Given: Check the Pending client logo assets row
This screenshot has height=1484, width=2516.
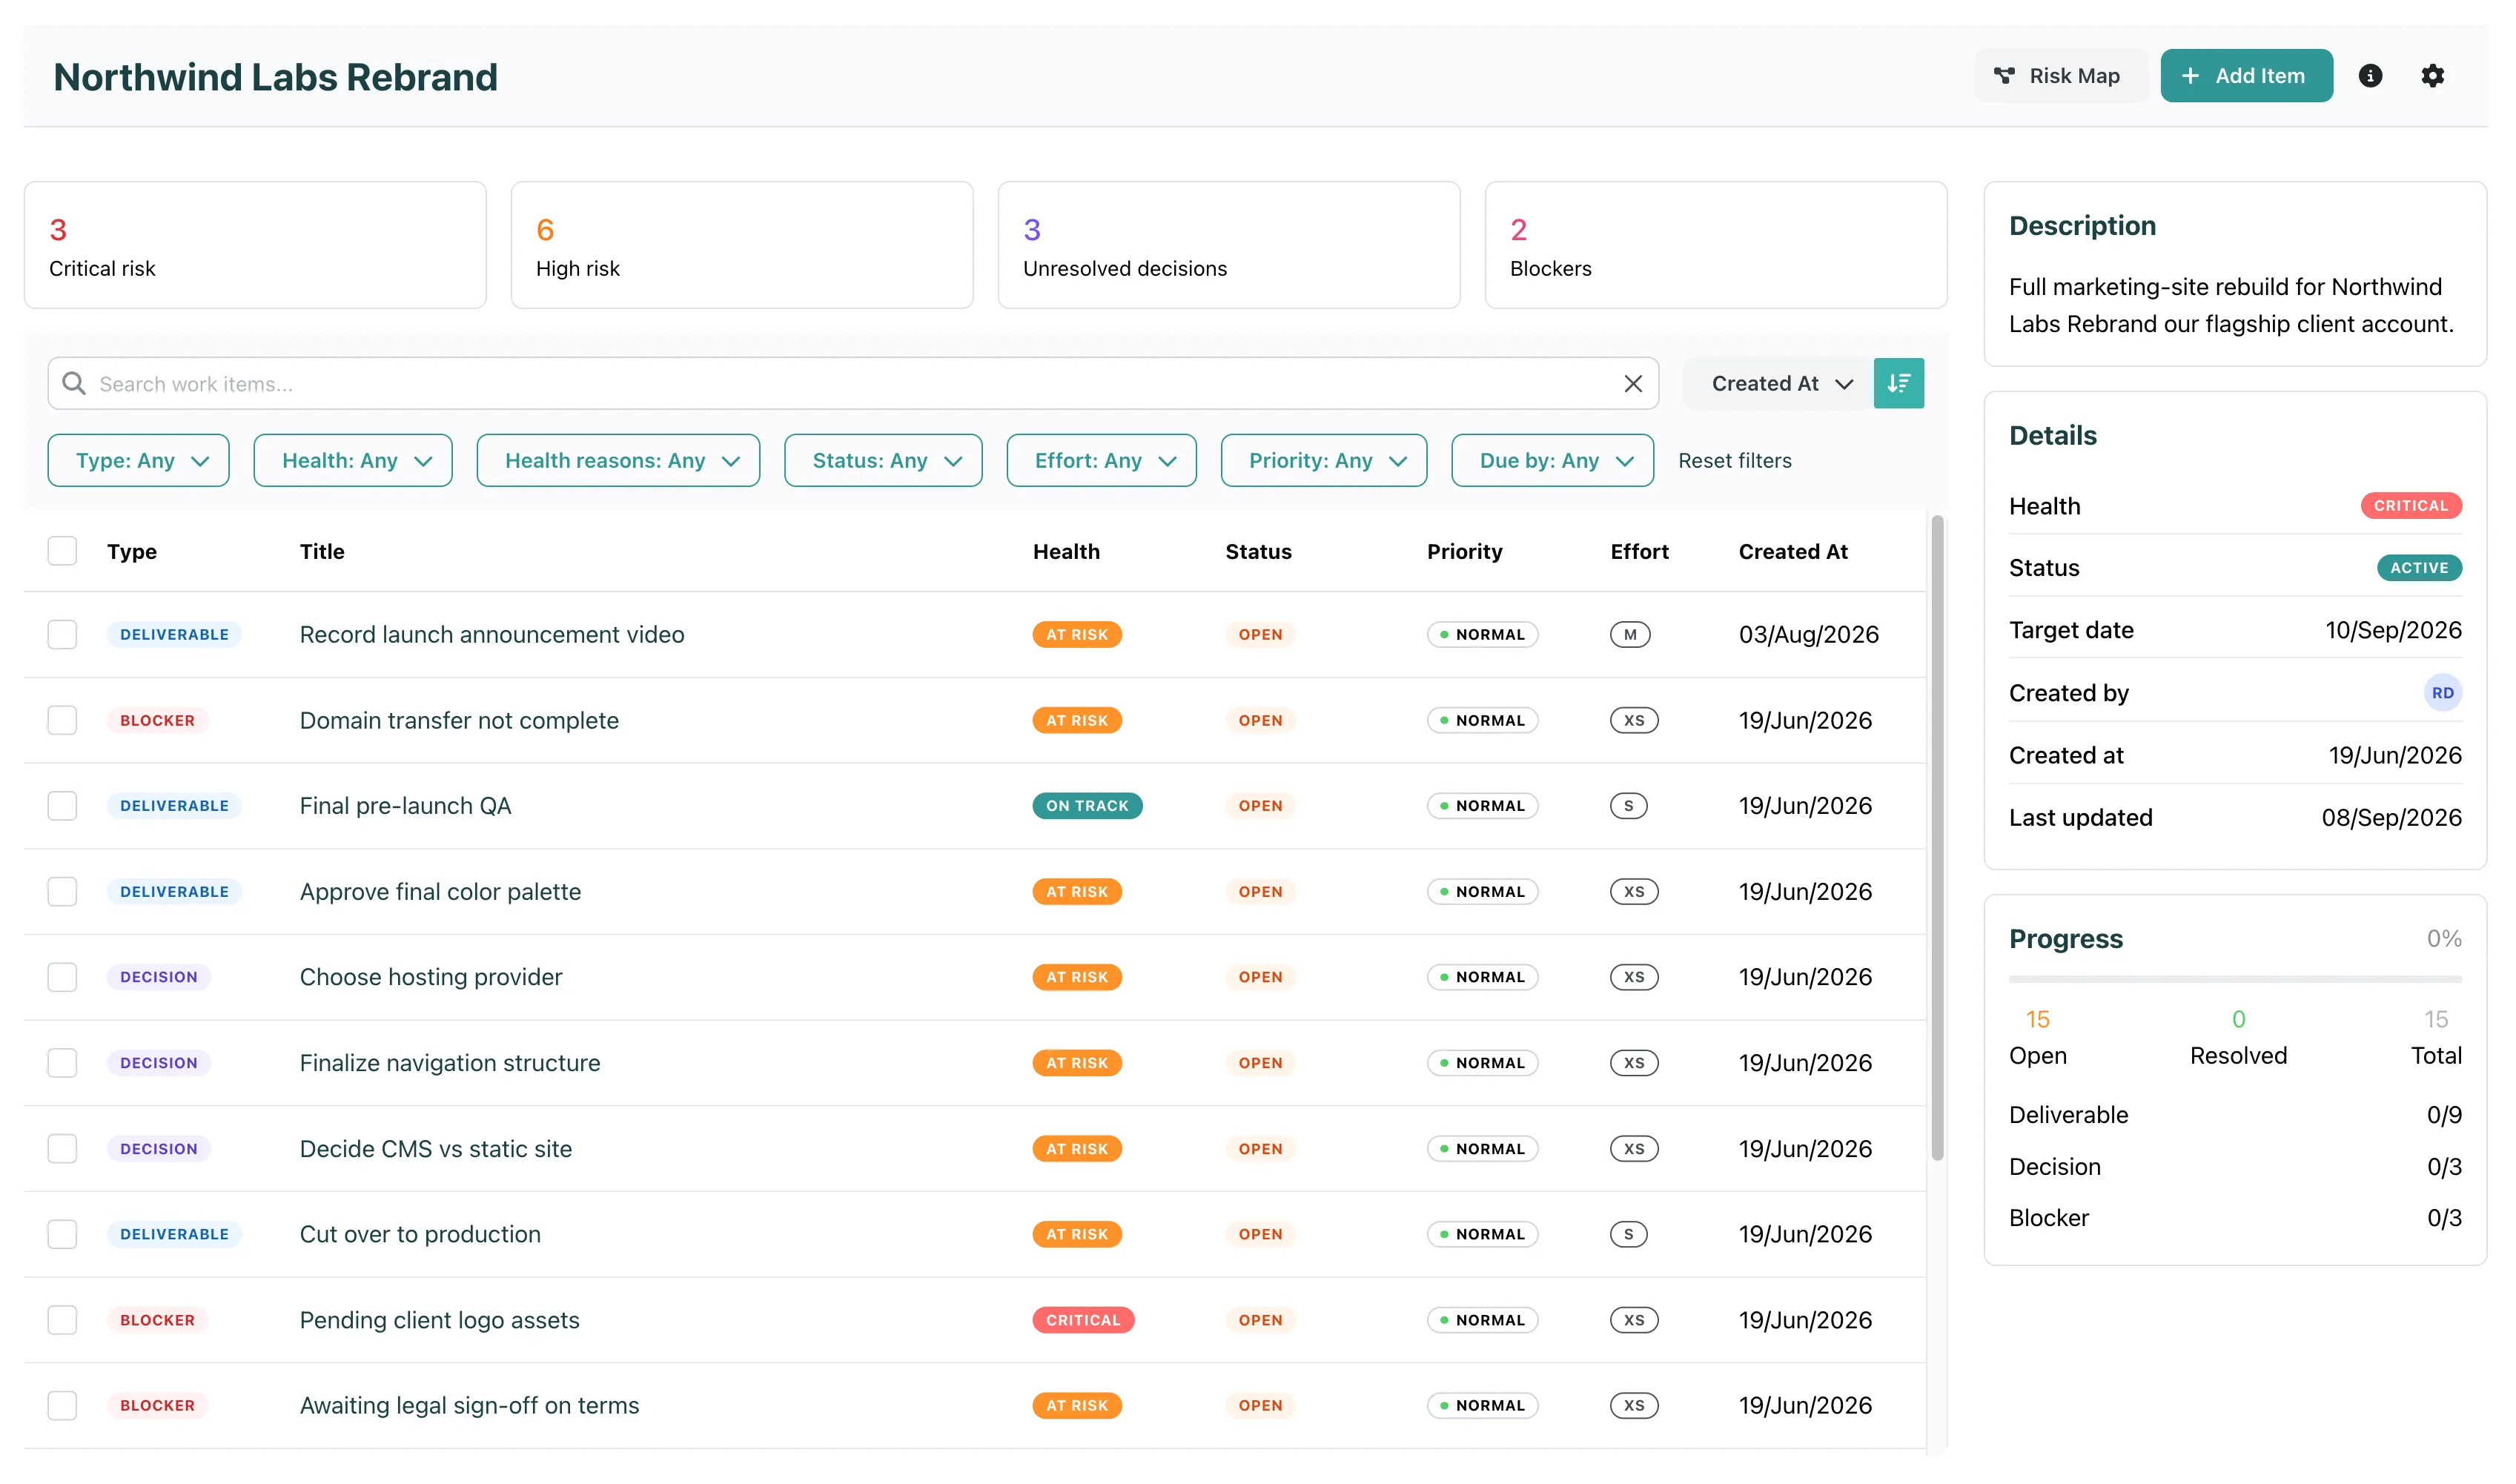Looking at the screenshot, I should pos(62,1320).
